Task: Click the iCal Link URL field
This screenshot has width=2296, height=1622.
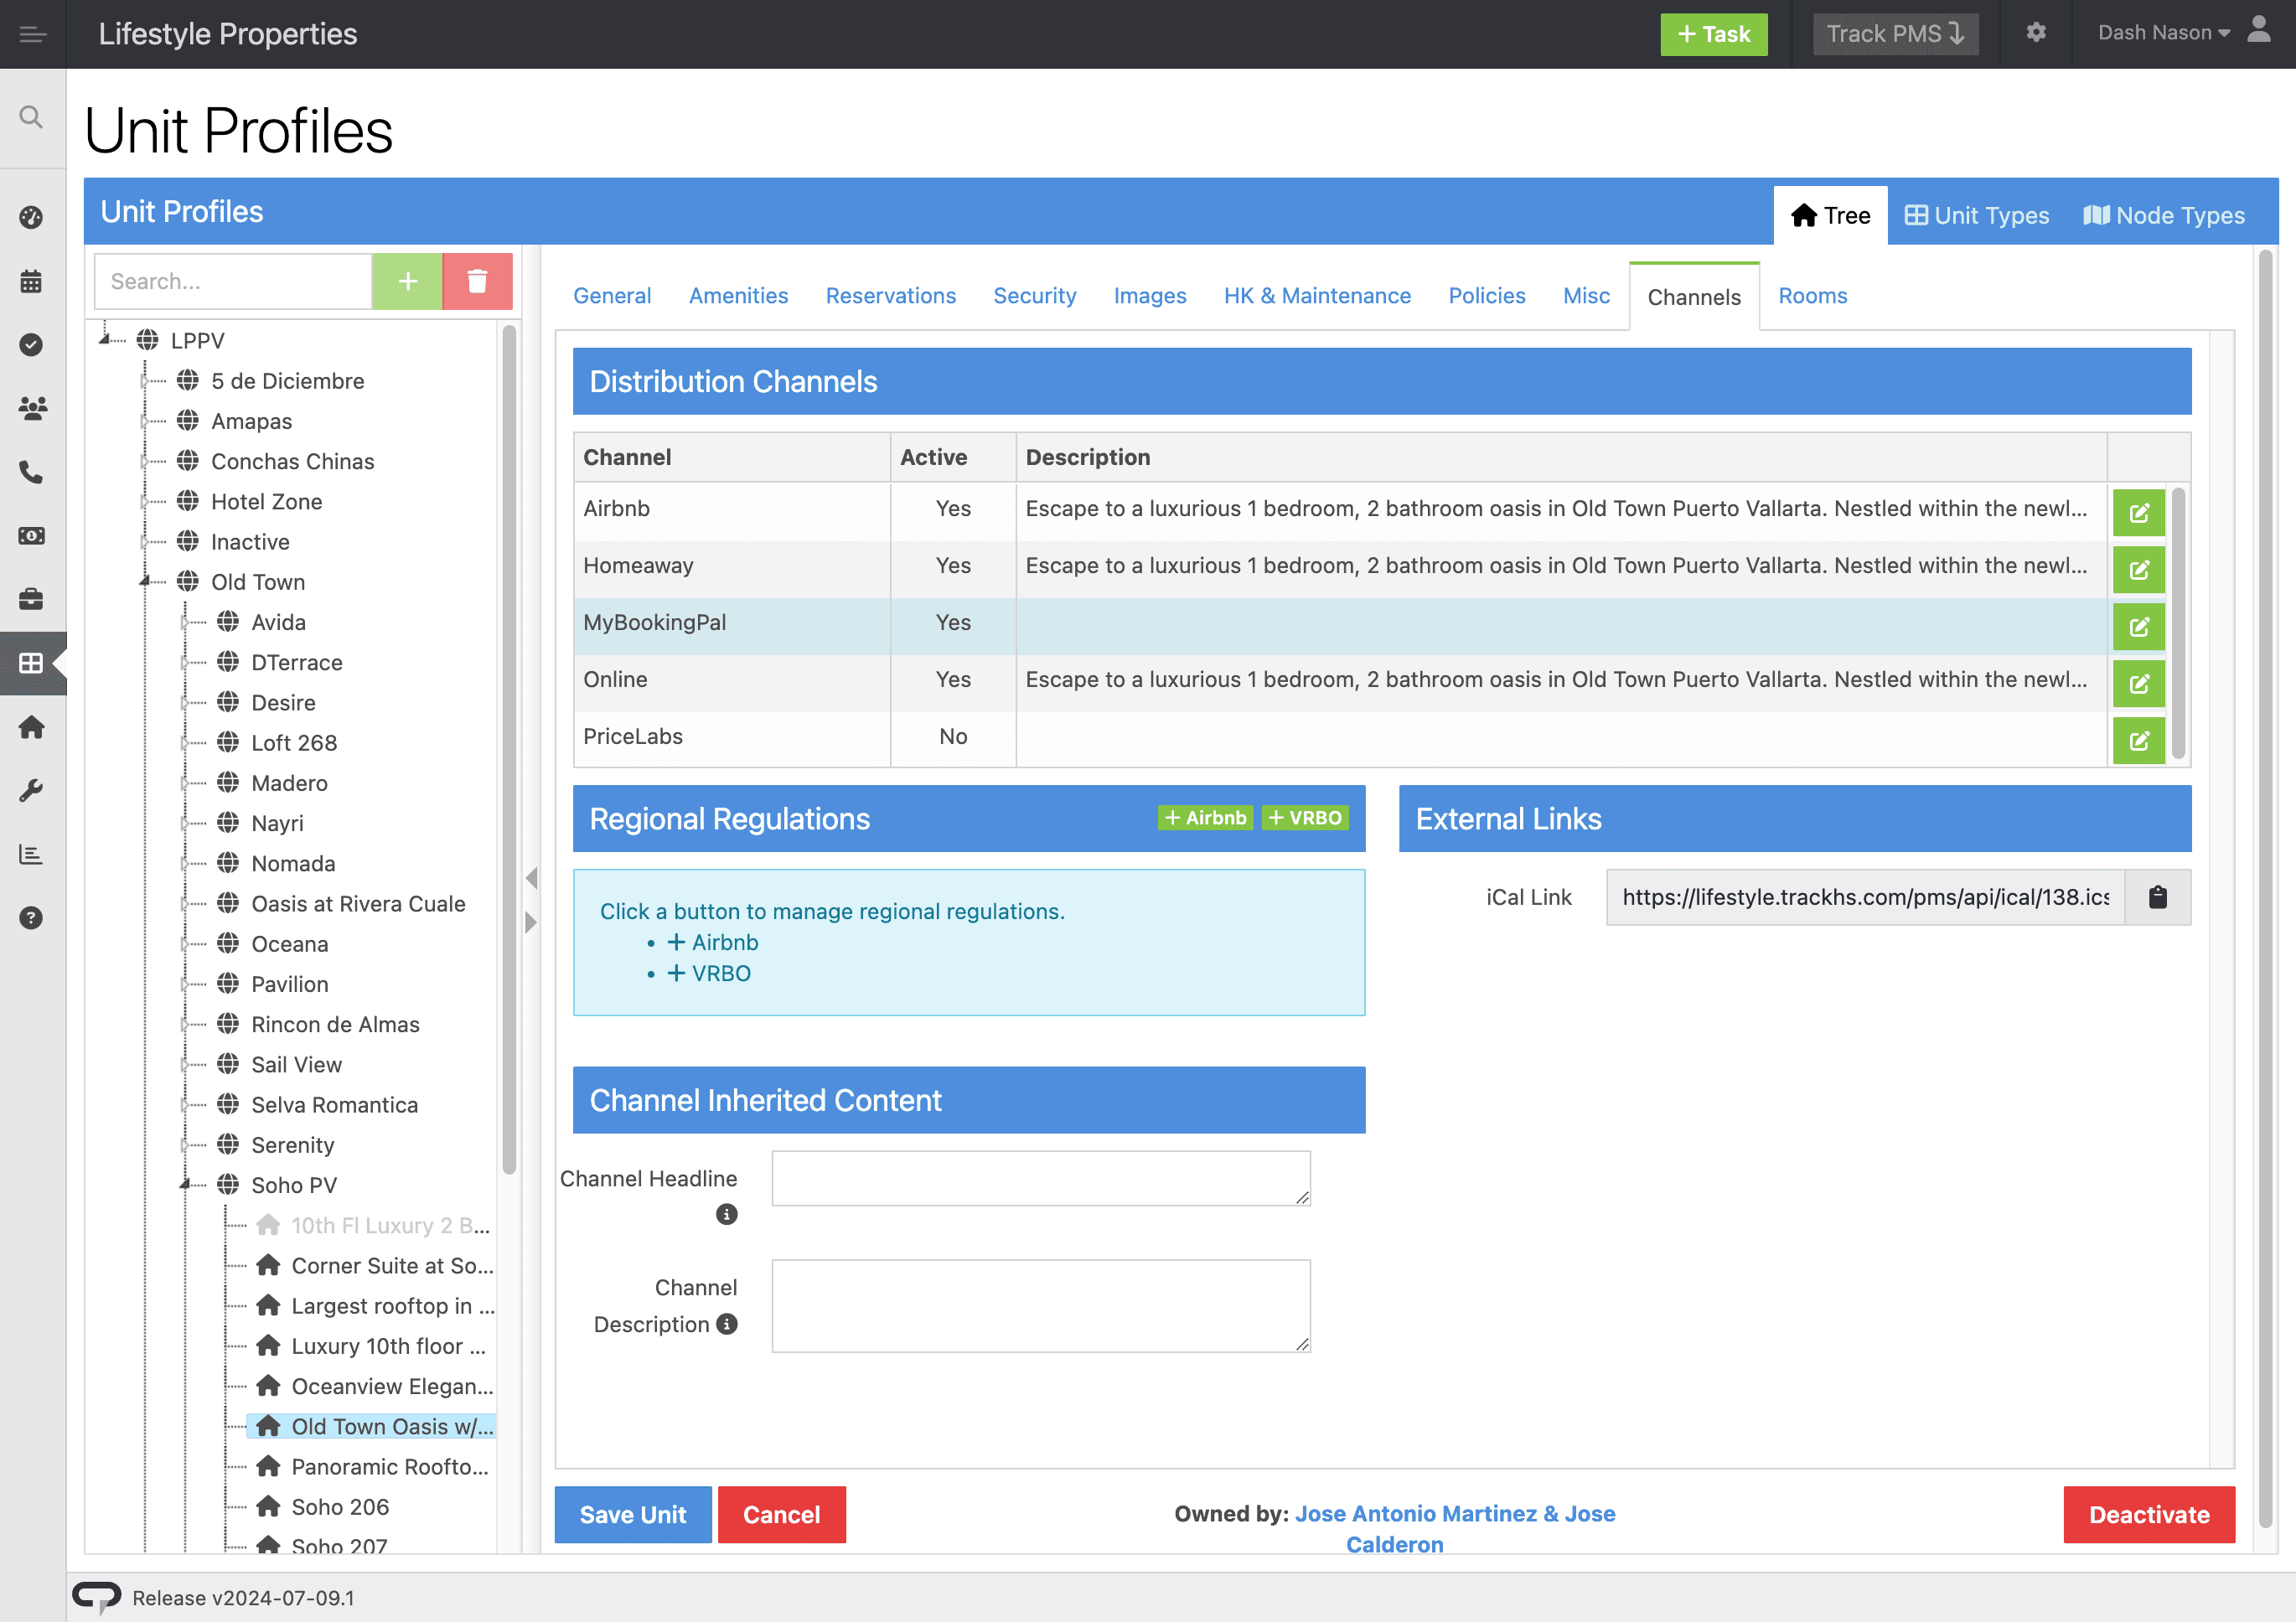Action: 1865,897
